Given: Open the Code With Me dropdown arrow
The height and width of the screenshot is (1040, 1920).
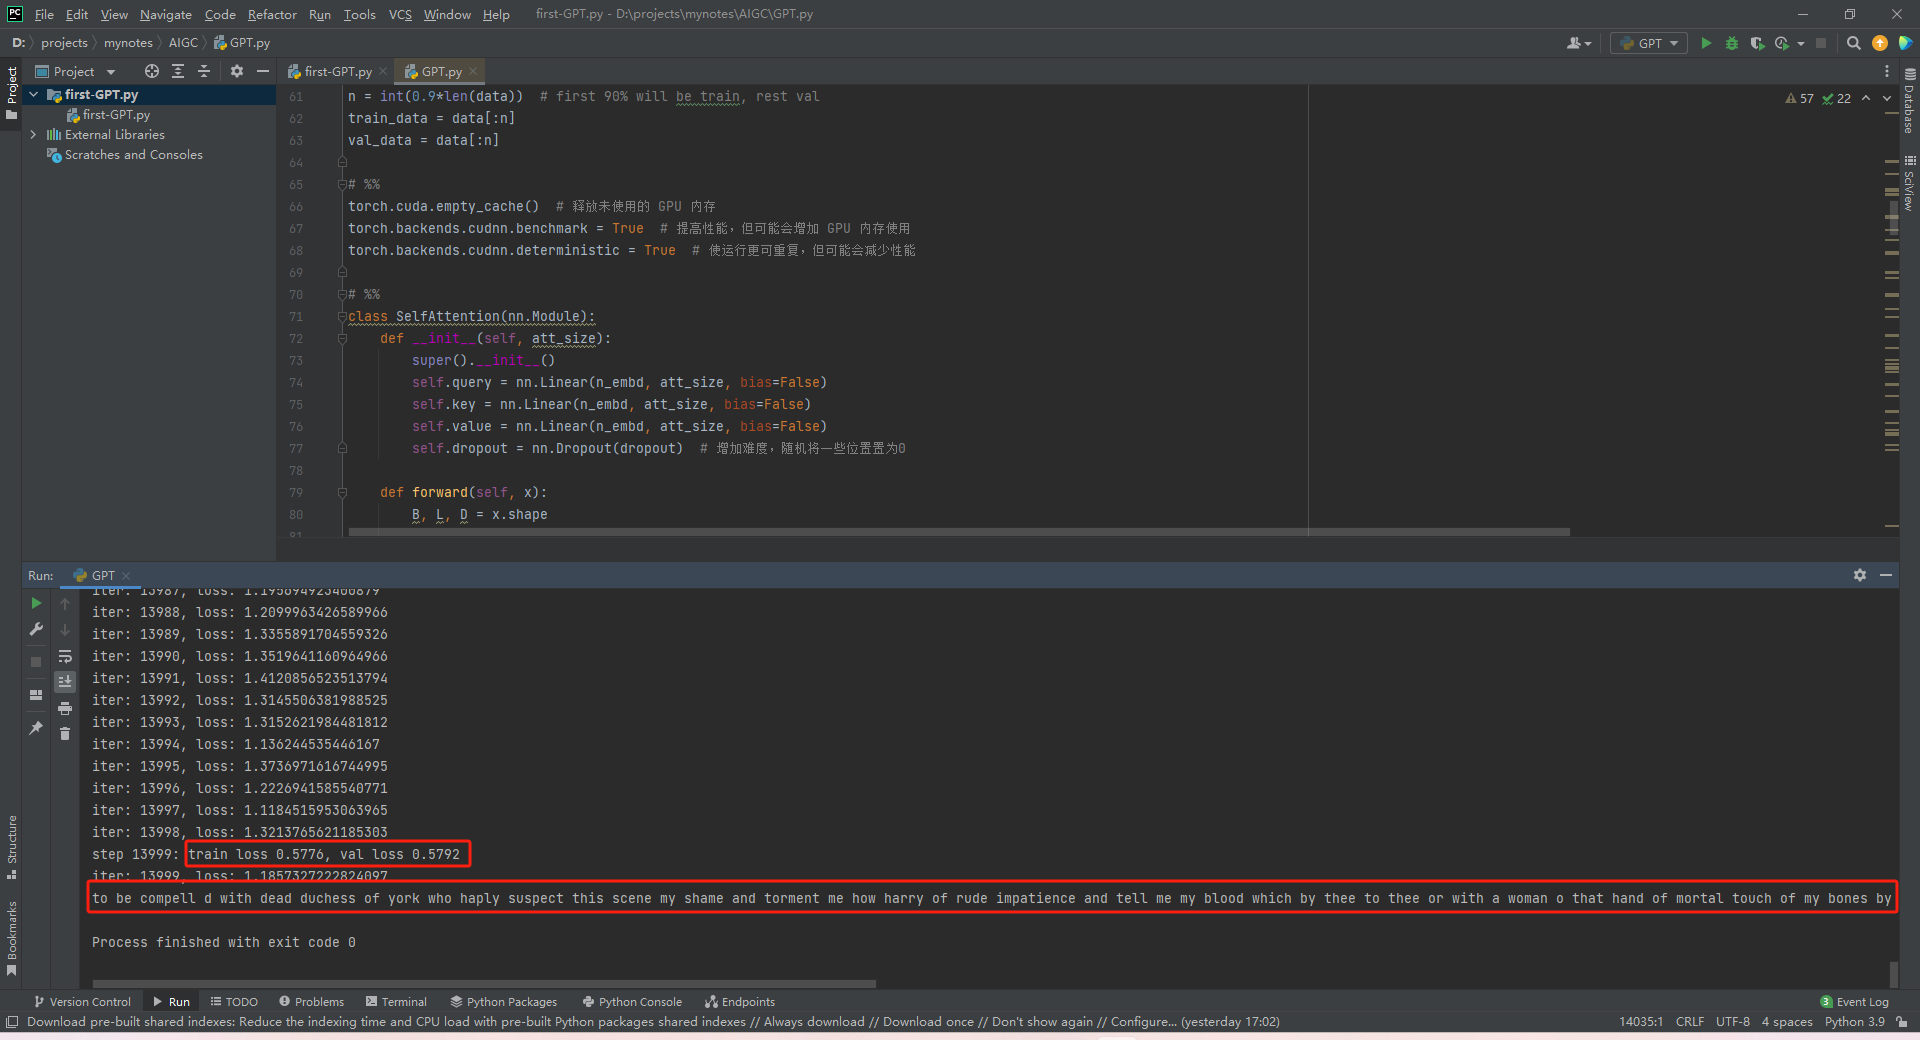Looking at the screenshot, I should [1588, 43].
